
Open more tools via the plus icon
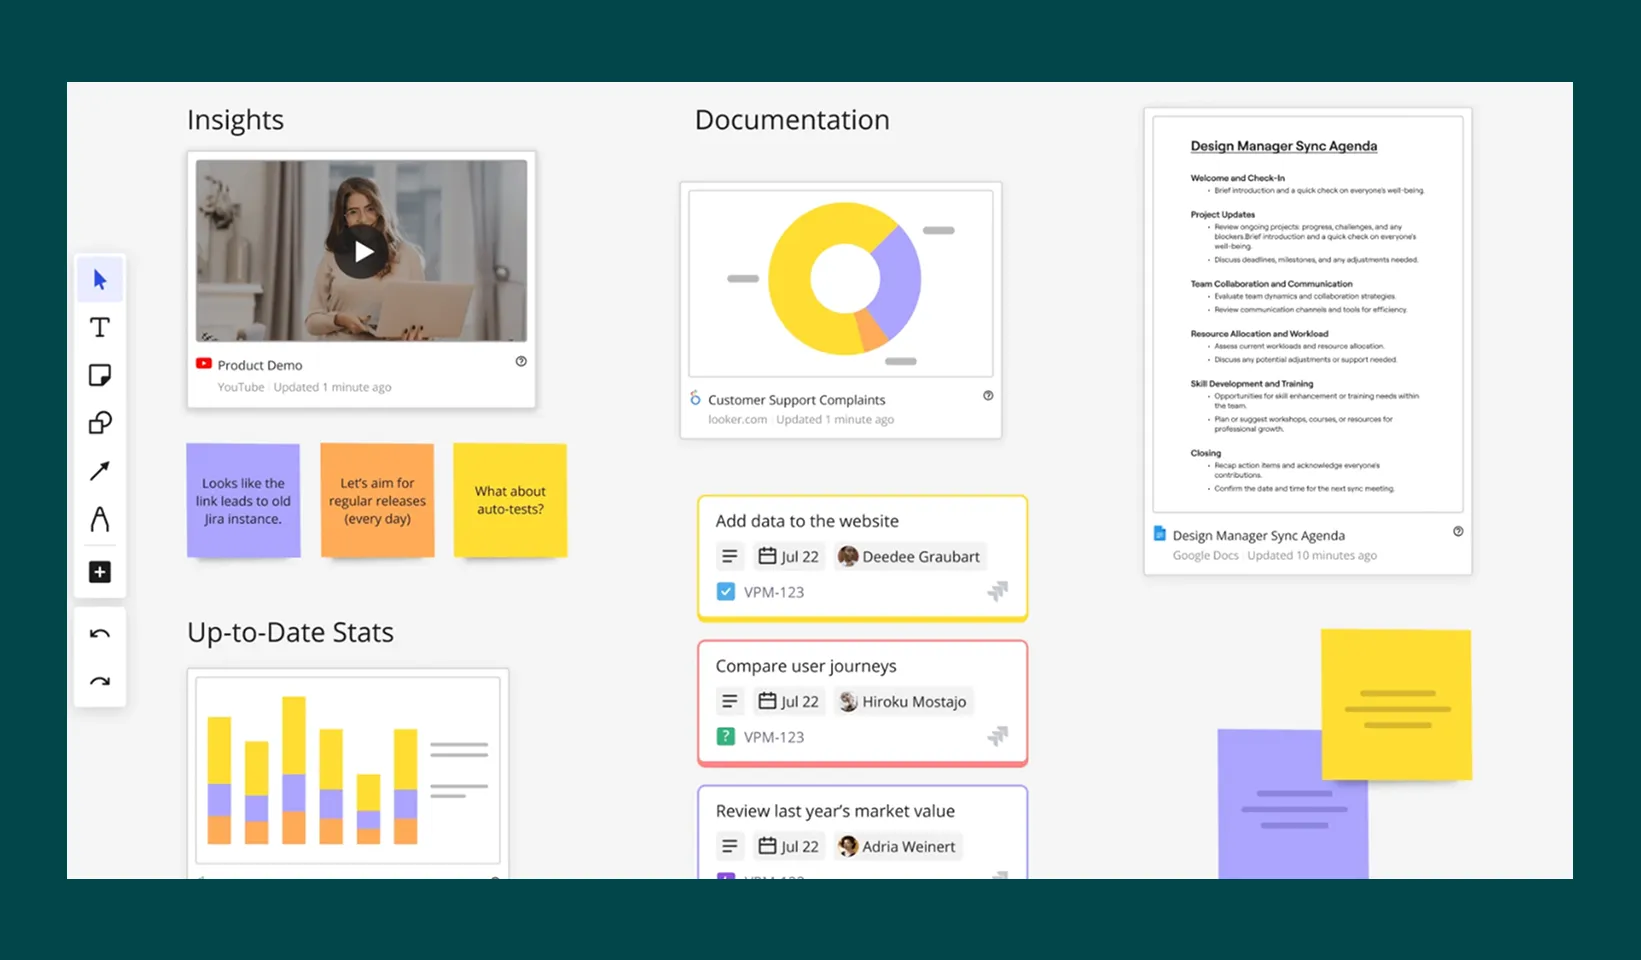click(x=99, y=571)
